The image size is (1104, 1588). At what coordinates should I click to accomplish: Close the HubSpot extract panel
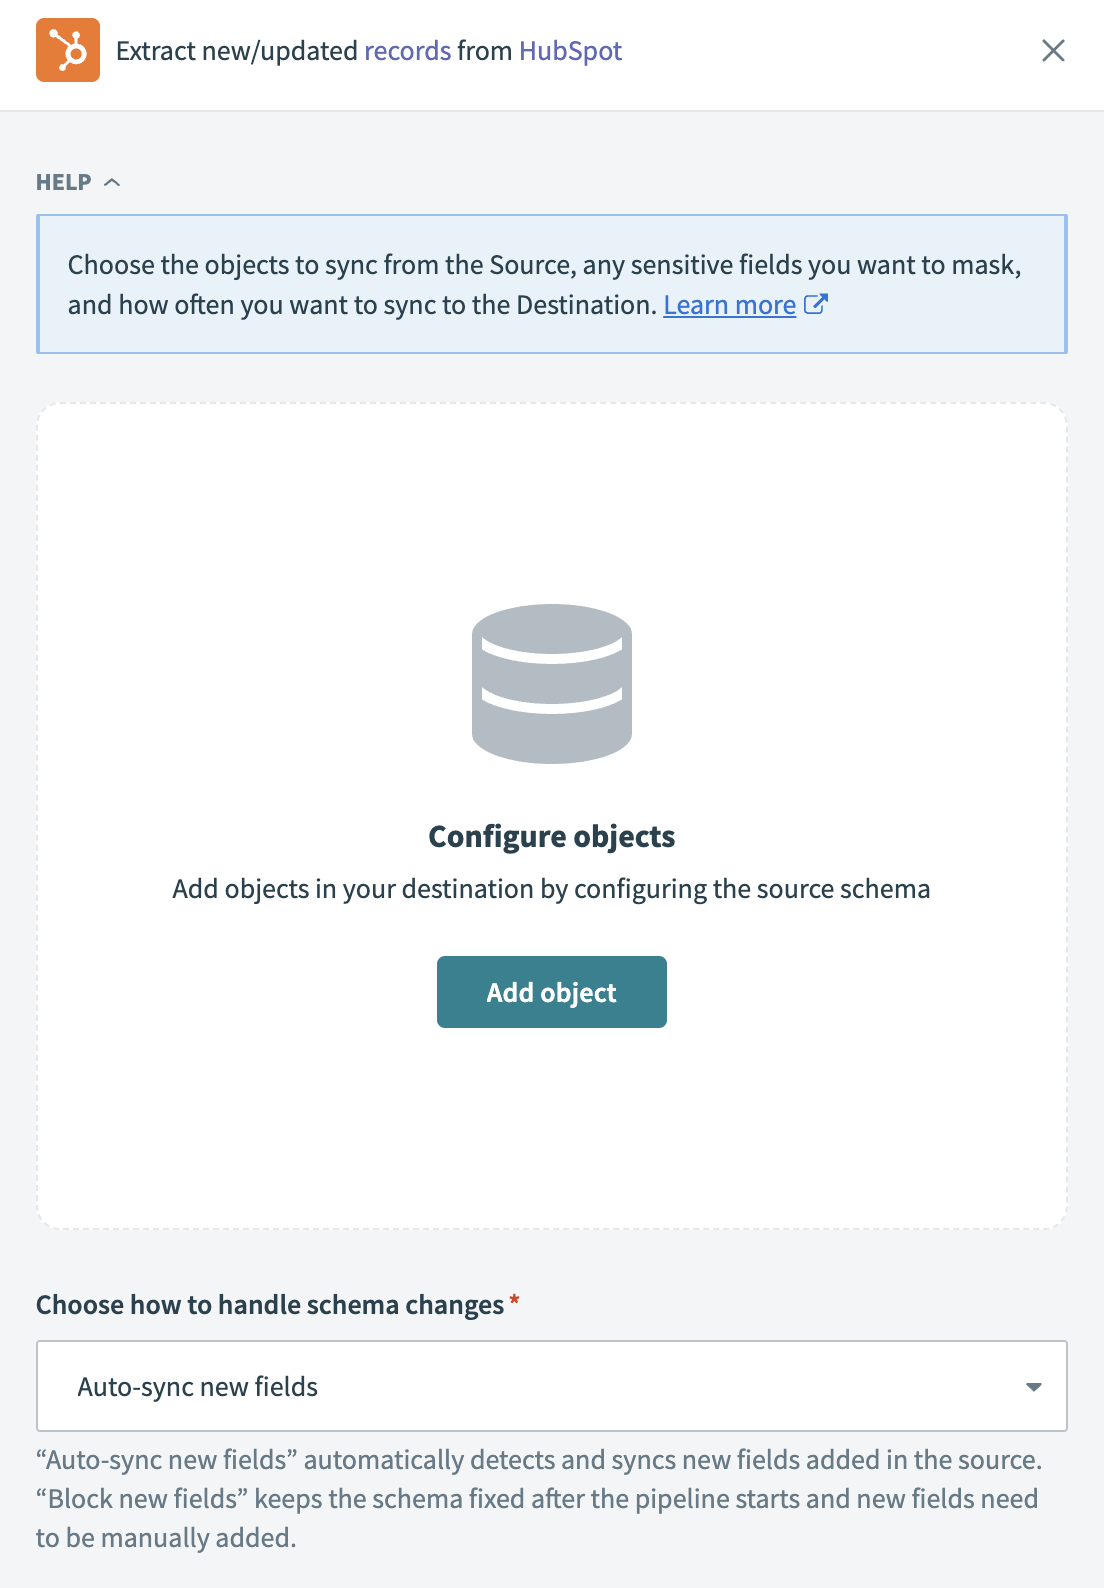click(x=1053, y=51)
